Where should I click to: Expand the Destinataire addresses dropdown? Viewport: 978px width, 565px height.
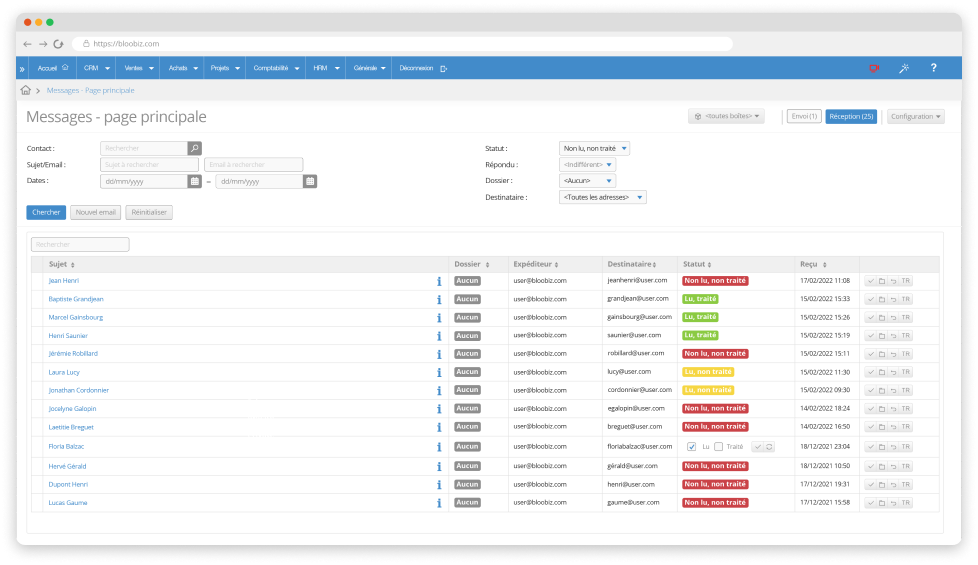[603, 197]
